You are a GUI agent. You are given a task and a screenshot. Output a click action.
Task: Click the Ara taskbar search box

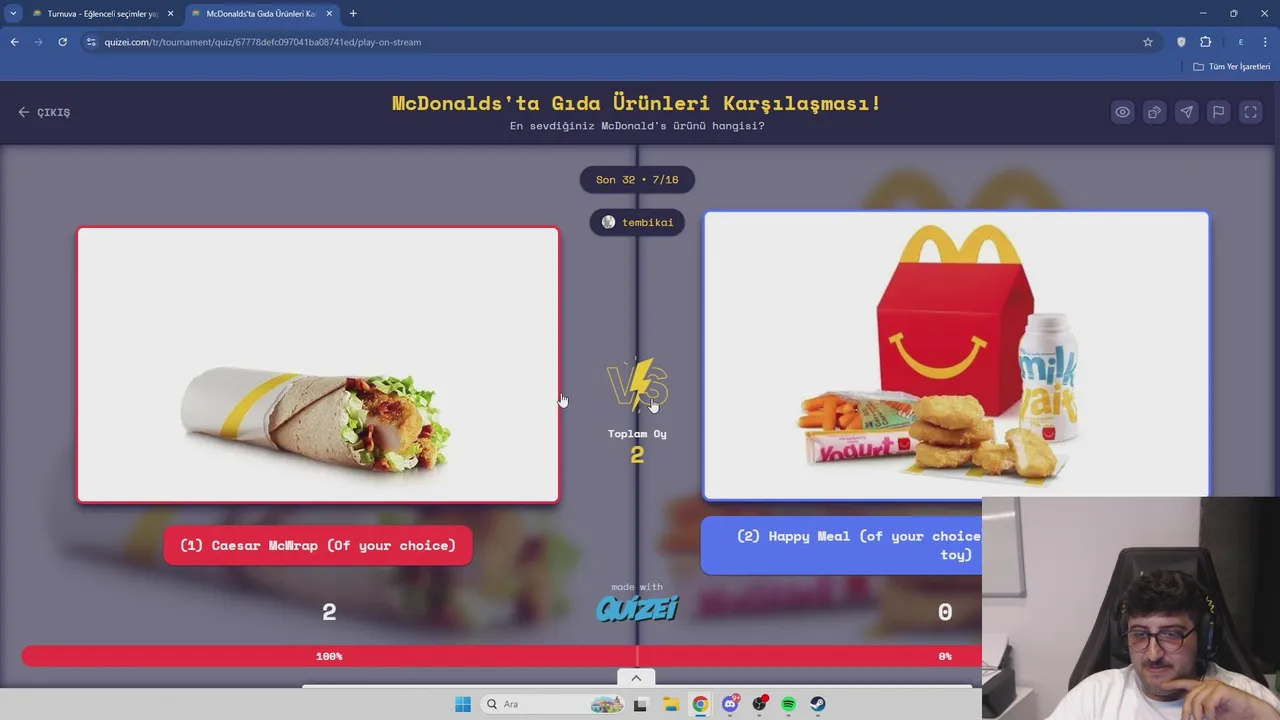point(552,704)
